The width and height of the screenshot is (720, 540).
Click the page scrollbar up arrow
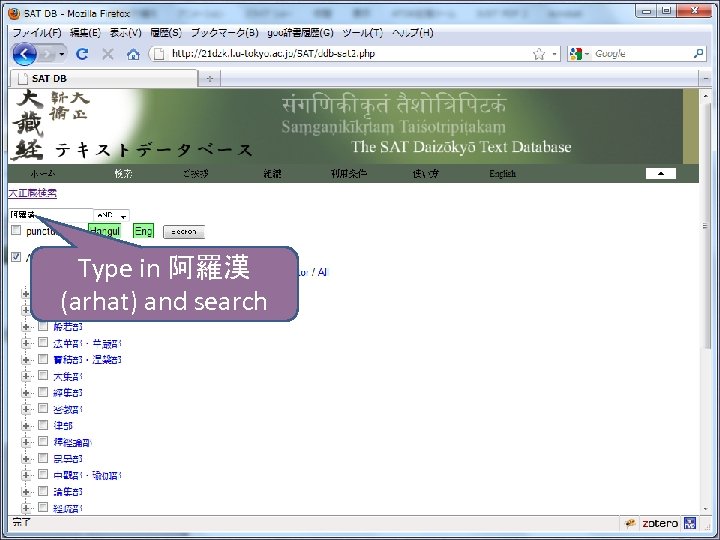706,96
